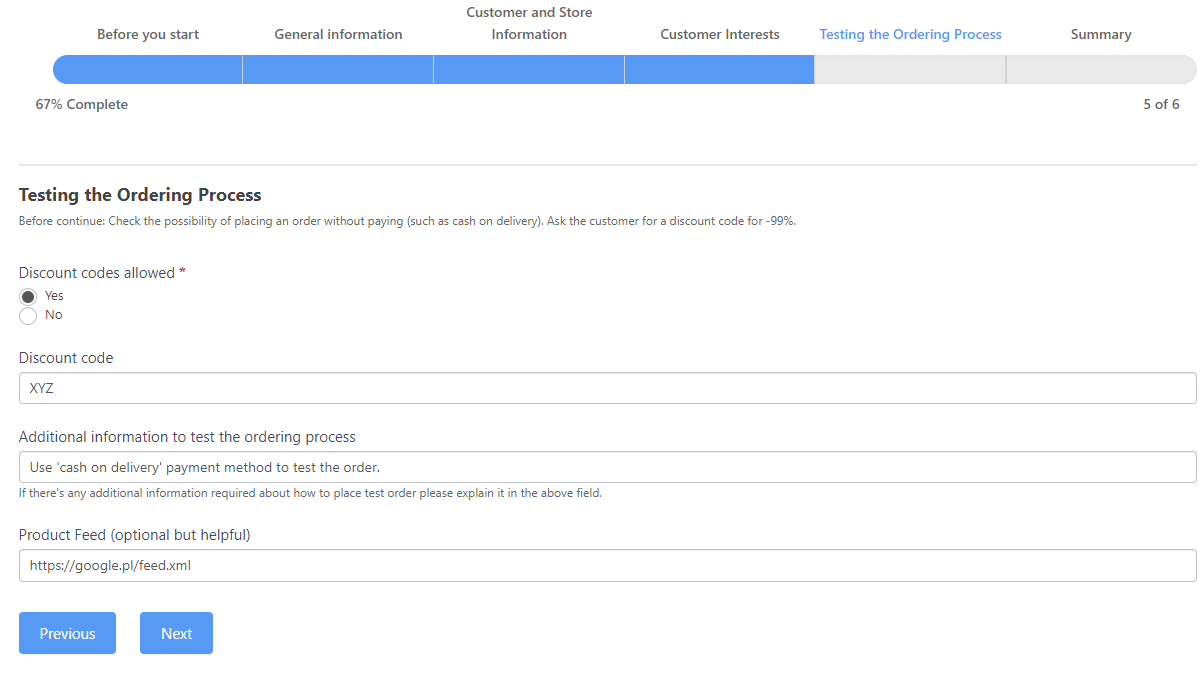Screen dimensions: 1203x696
Task: Click the 'Testing the Ordering Process' step label
Action: [910, 34]
